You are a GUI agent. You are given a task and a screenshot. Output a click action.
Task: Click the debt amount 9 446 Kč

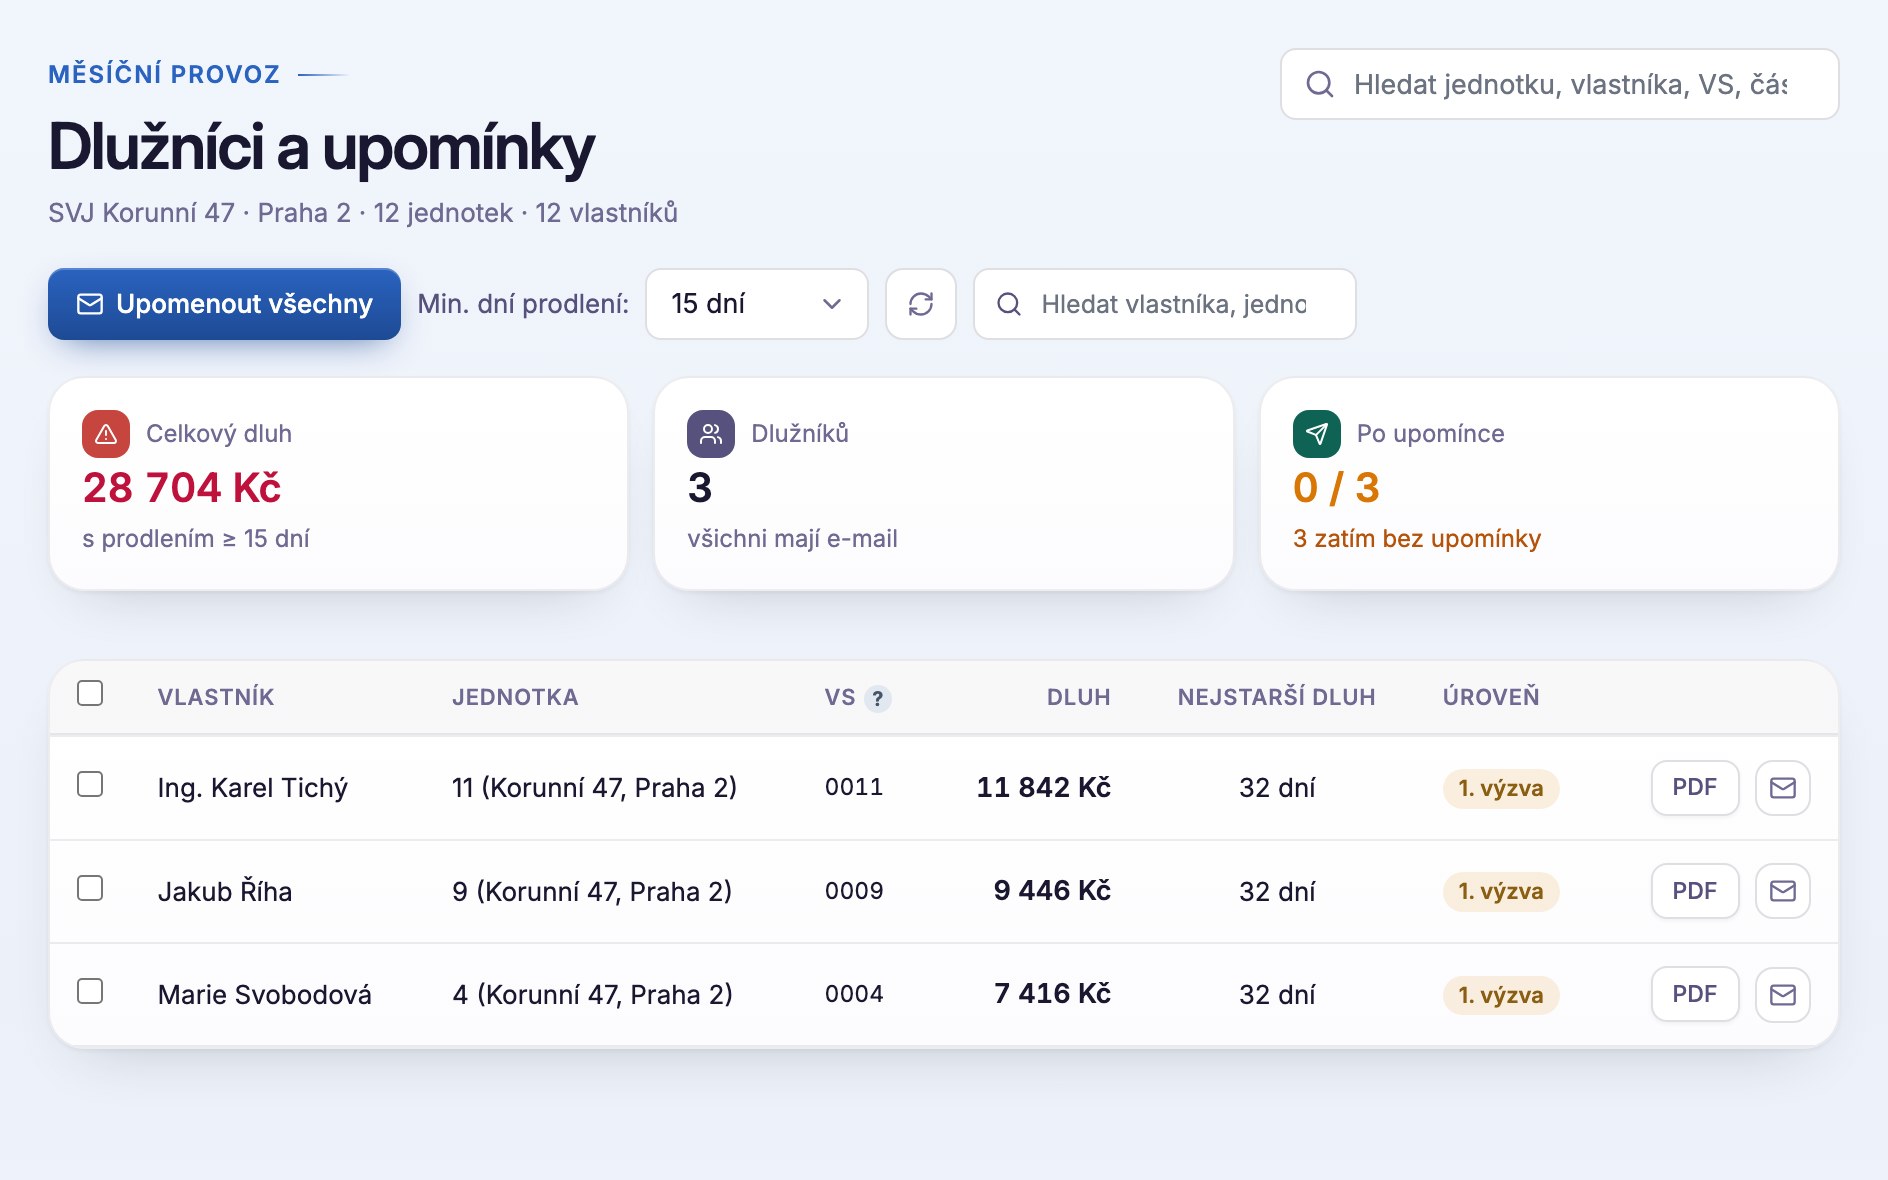coord(1052,891)
